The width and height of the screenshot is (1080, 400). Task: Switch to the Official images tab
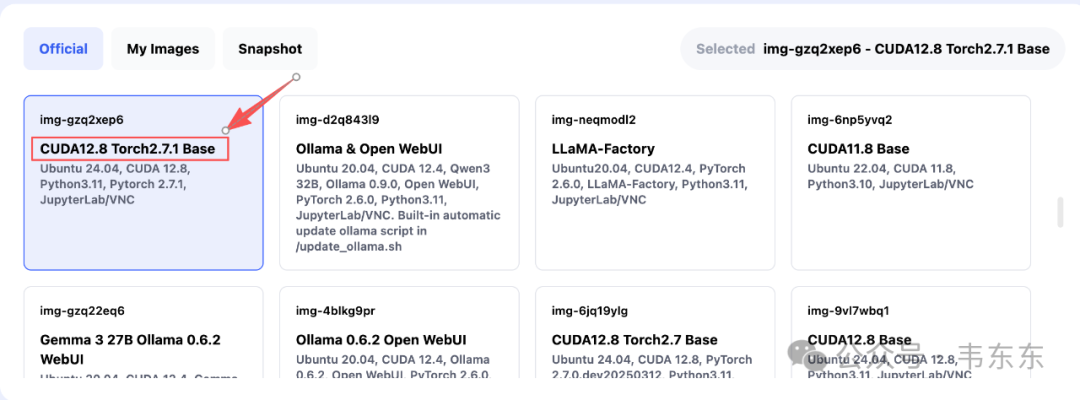(63, 49)
